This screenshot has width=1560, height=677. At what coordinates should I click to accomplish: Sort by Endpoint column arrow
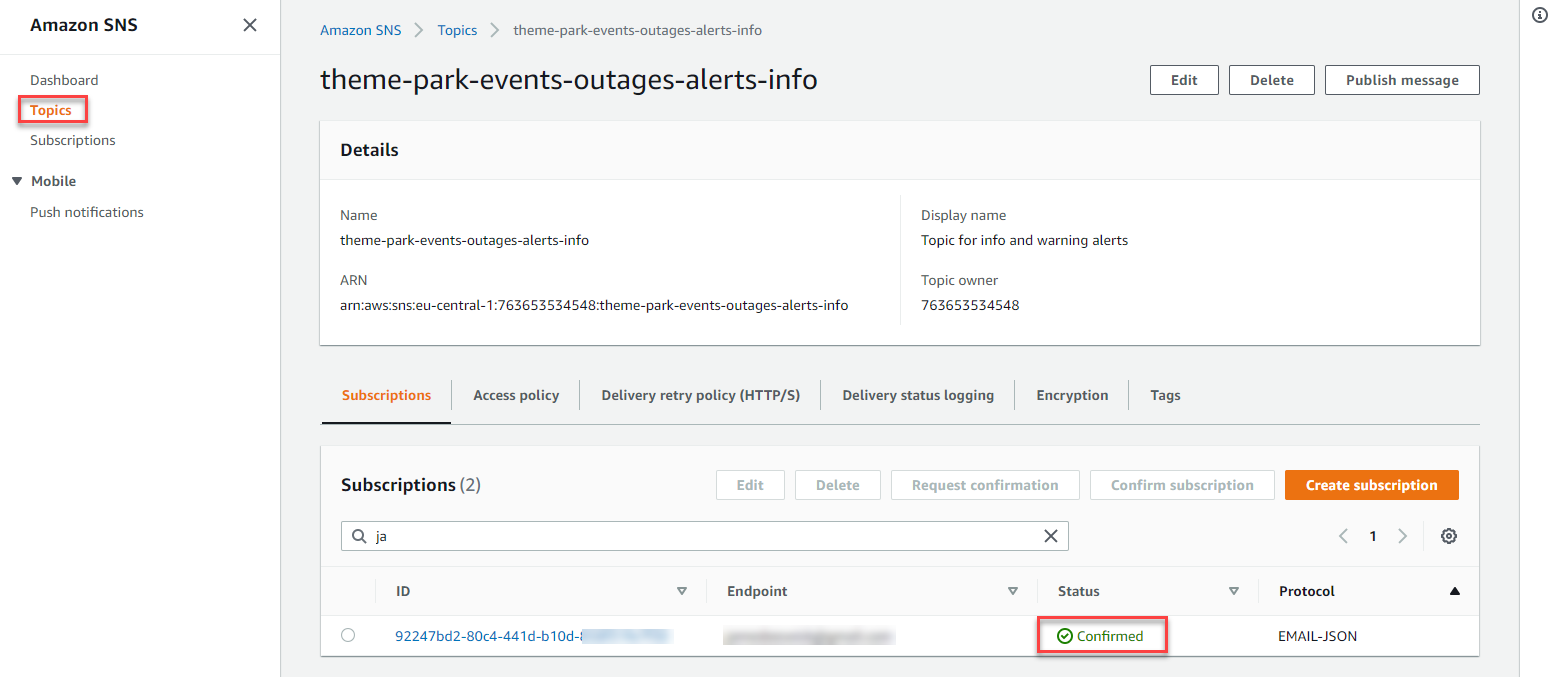(x=1013, y=591)
